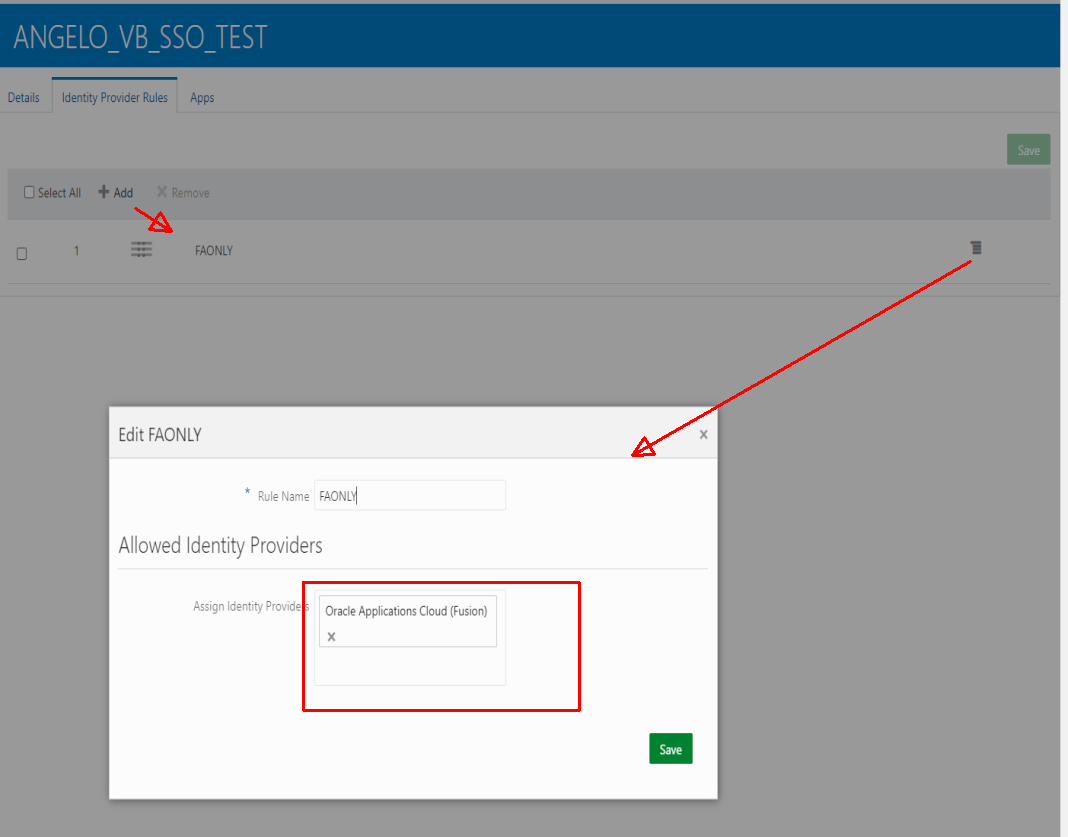Click the rule order number 1
The height and width of the screenshot is (837, 1068).
click(76, 251)
